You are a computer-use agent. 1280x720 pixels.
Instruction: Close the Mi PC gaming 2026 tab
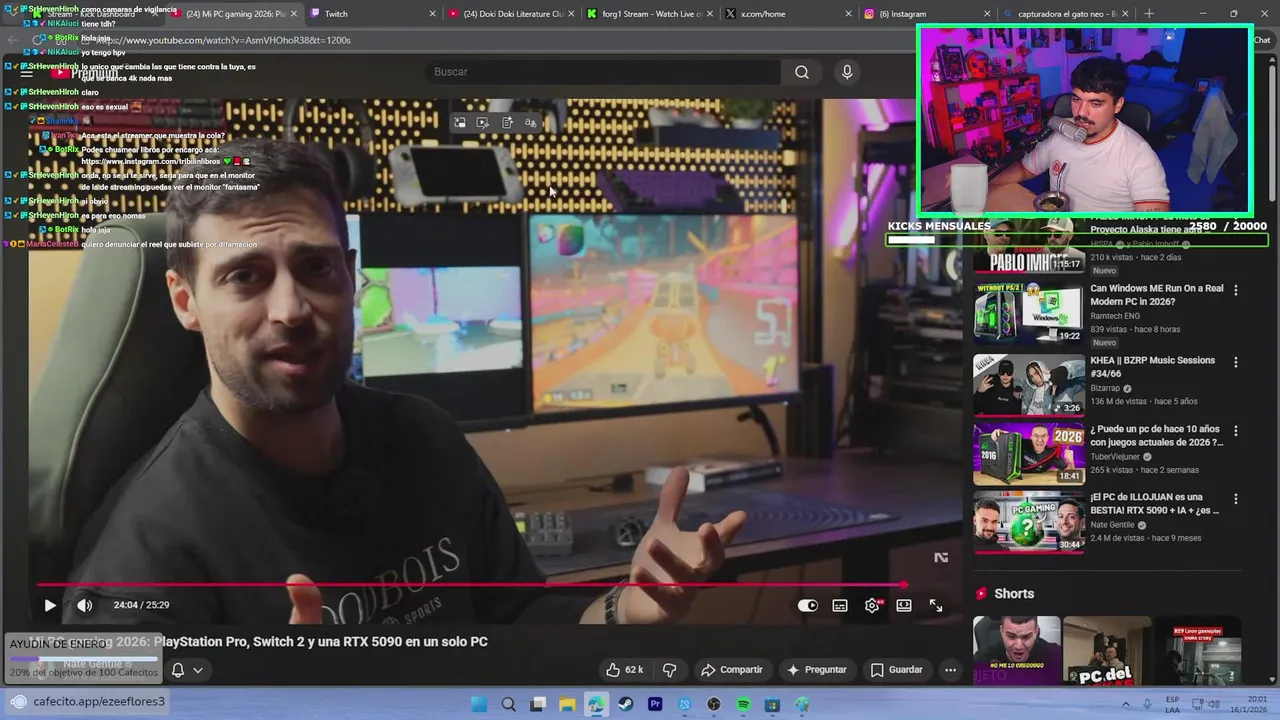(294, 14)
